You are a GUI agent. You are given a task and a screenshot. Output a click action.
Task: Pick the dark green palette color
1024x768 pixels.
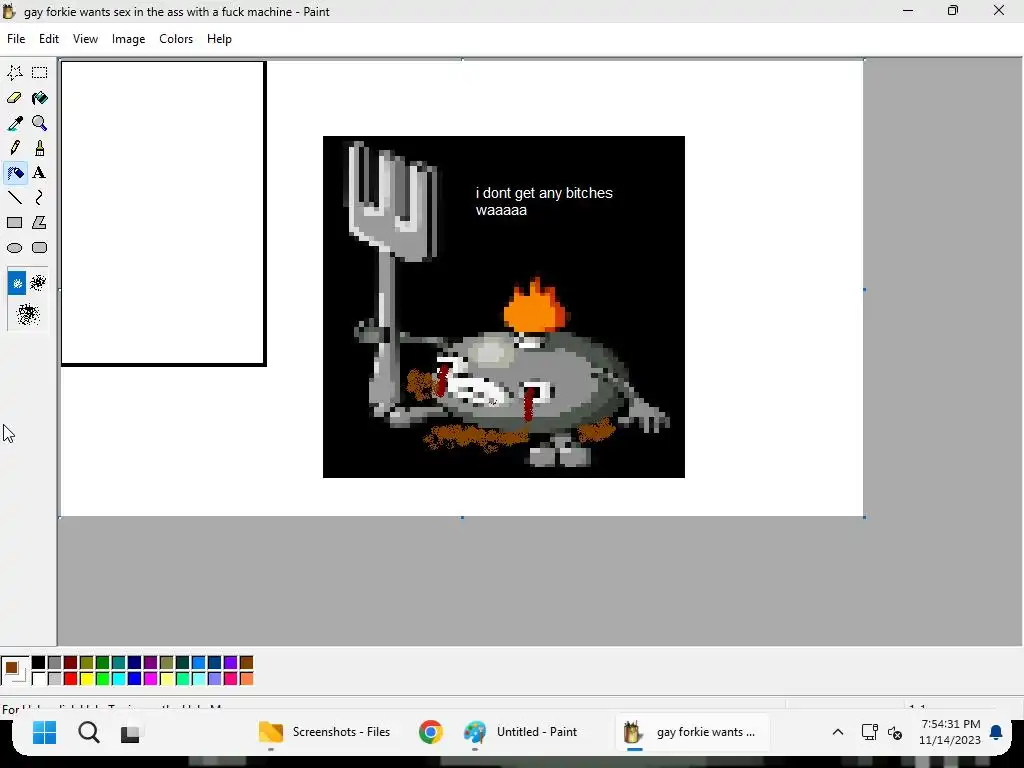(x=103, y=663)
